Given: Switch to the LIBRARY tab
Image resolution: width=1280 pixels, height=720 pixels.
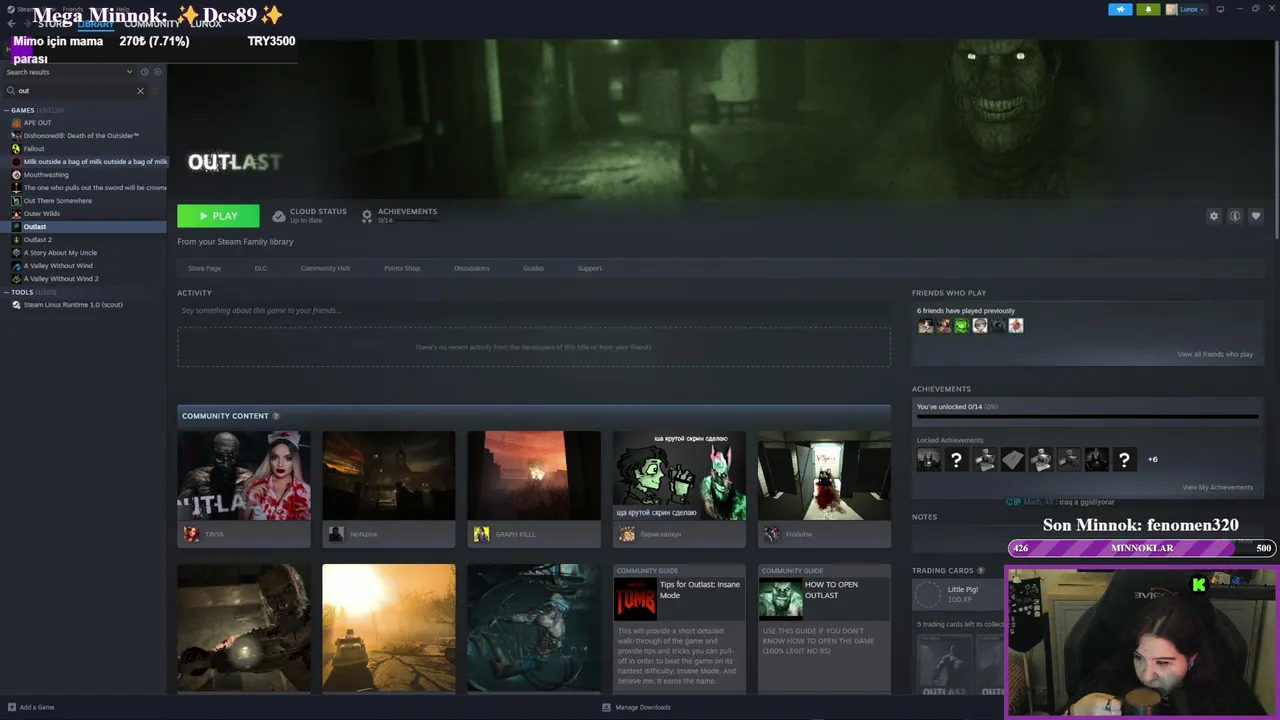Looking at the screenshot, I should (96, 23).
